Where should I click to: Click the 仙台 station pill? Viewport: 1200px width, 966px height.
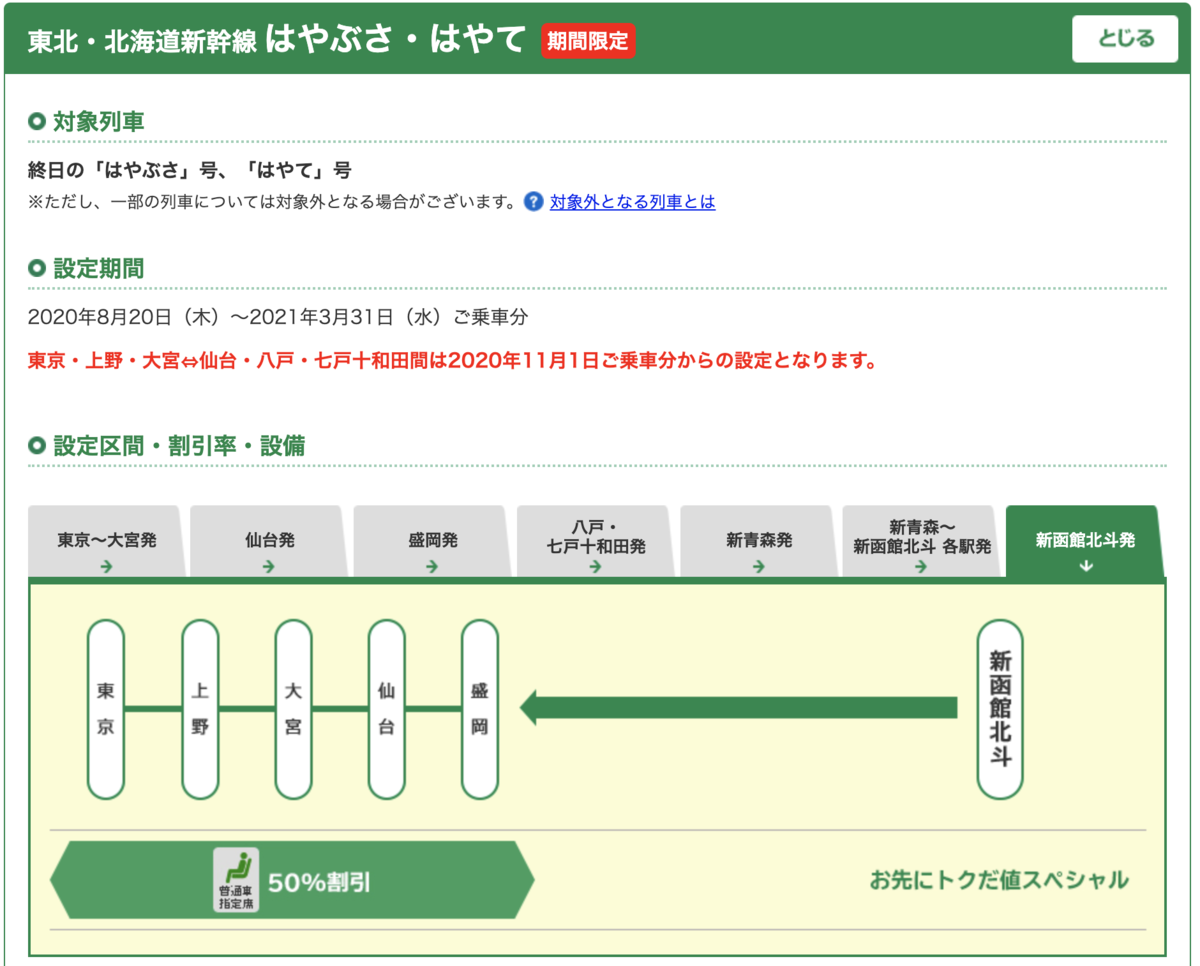tap(386, 709)
